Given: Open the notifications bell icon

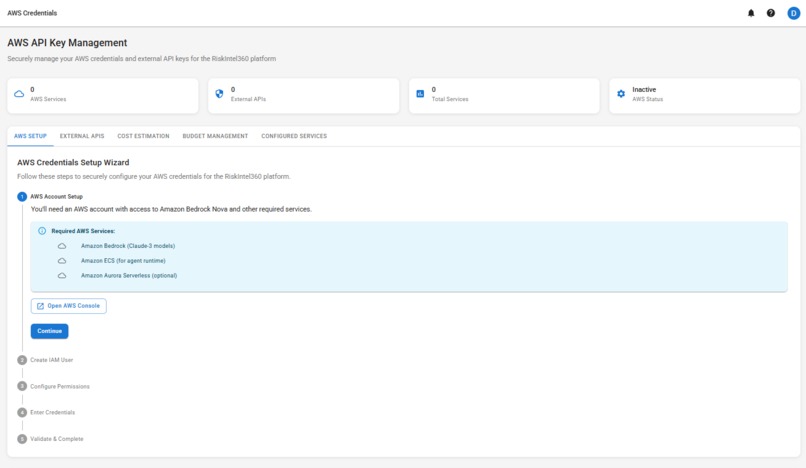Looking at the screenshot, I should [x=751, y=13].
